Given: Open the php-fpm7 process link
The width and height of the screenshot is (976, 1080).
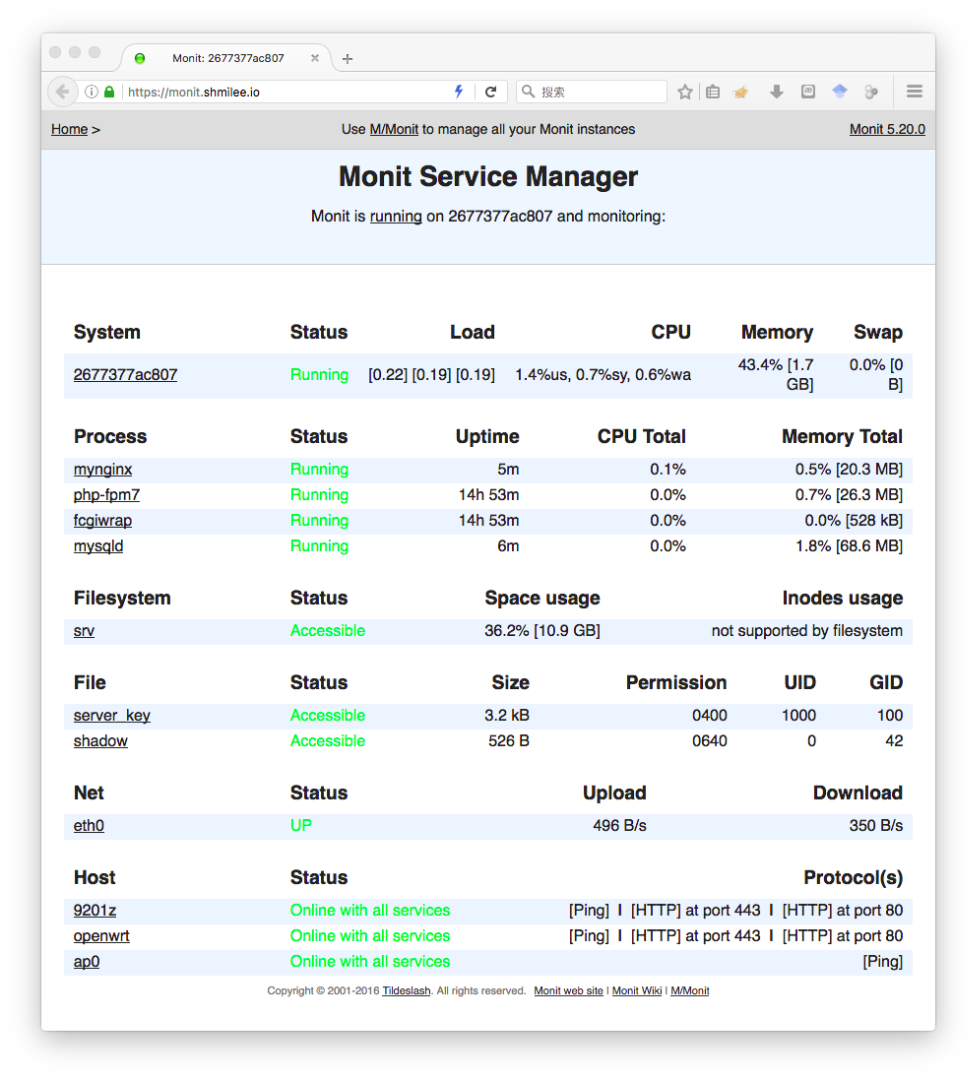Looking at the screenshot, I should 107,495.
